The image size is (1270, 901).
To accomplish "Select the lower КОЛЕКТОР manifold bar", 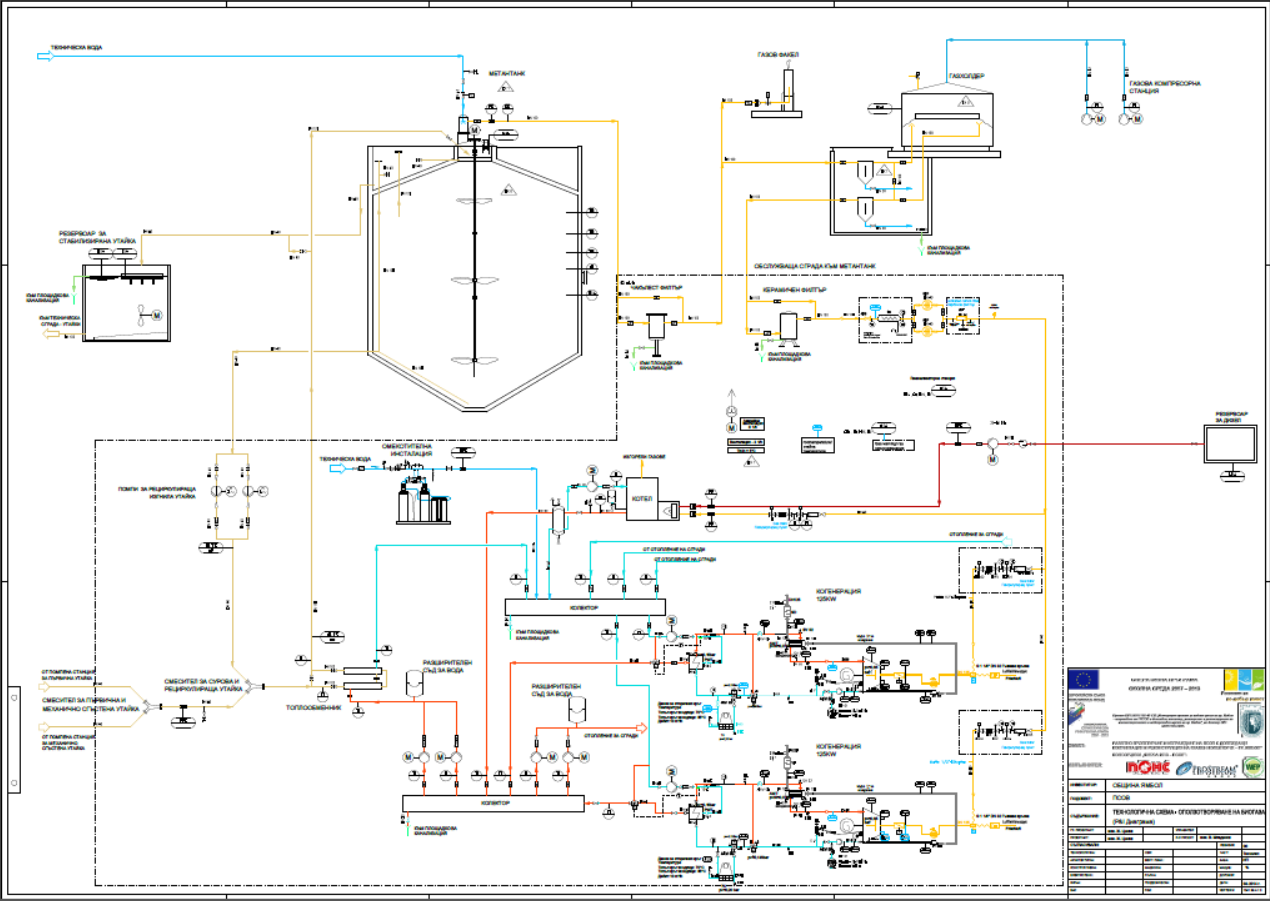I will (x=493, y=803).
